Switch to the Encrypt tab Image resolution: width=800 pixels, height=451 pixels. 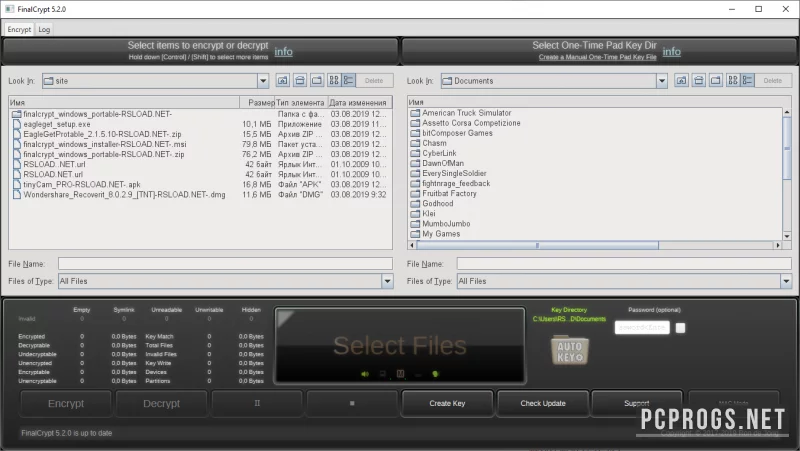pyautogui.click(x=19, y=30)
